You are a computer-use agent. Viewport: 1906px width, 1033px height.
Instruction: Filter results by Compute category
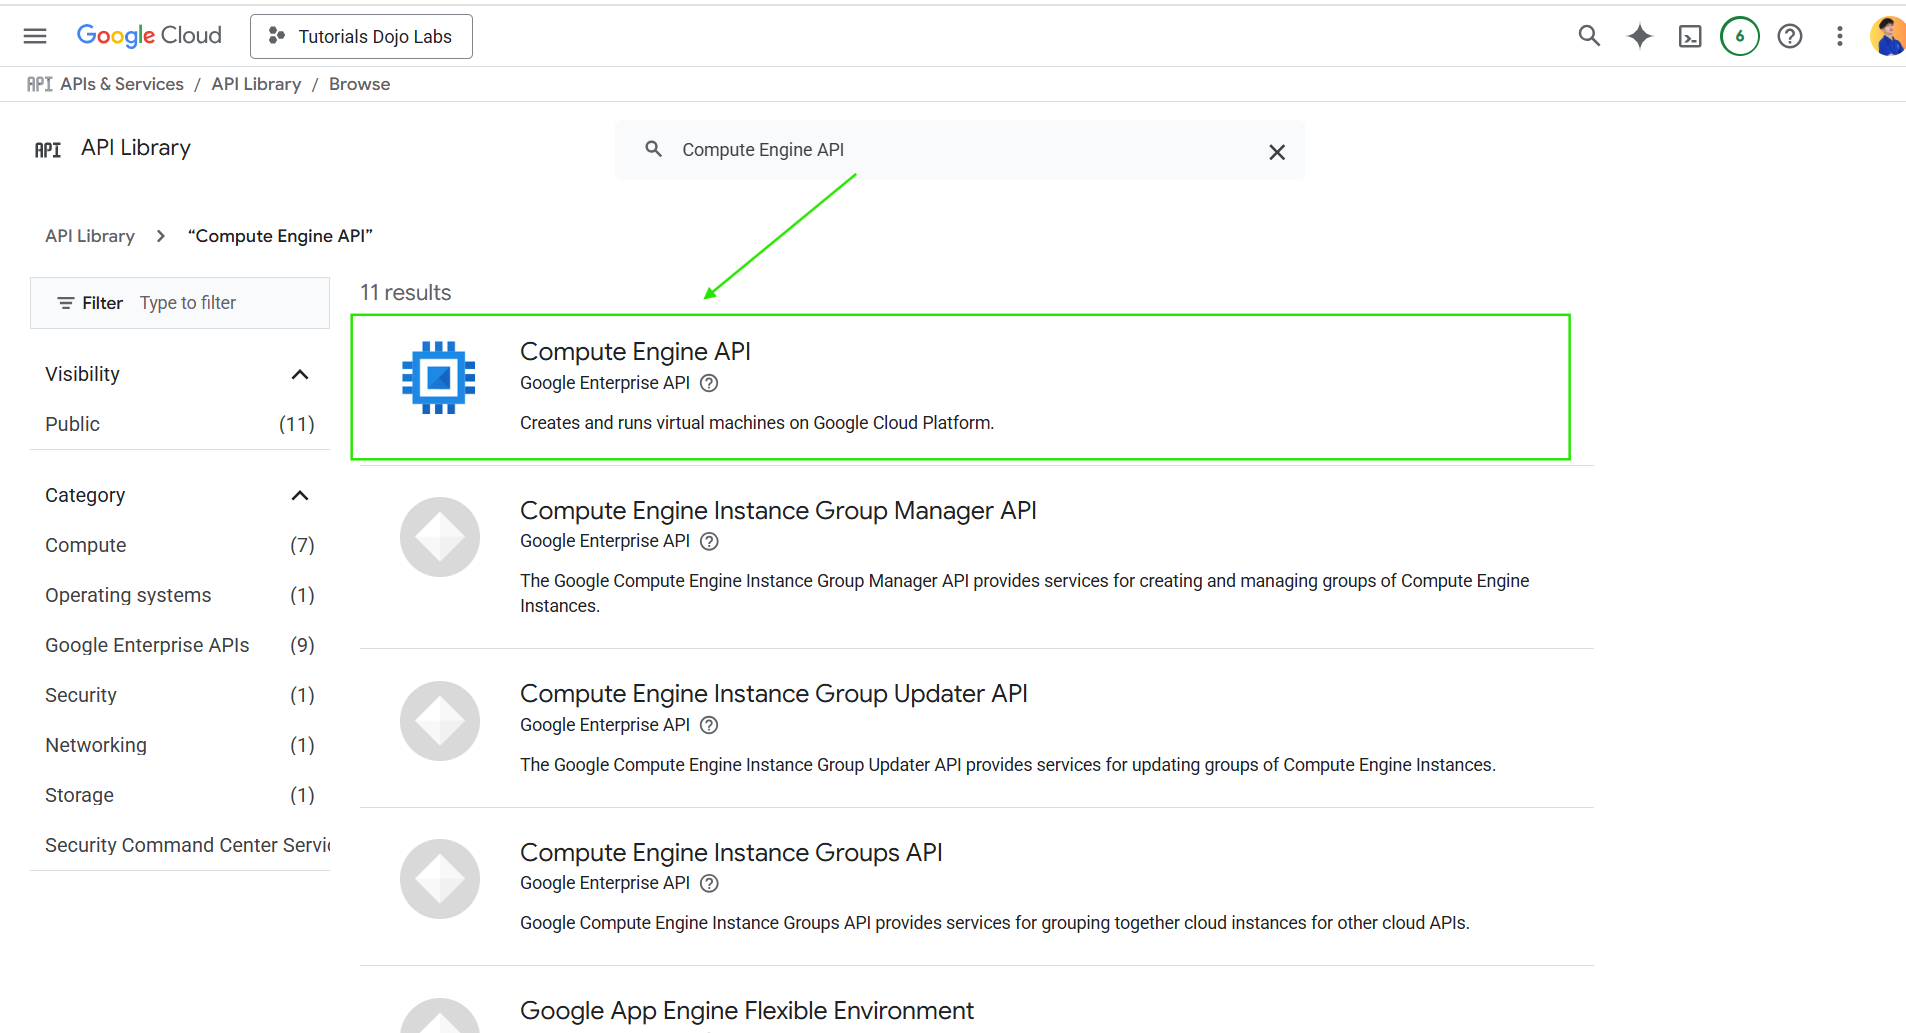point(86,545)
